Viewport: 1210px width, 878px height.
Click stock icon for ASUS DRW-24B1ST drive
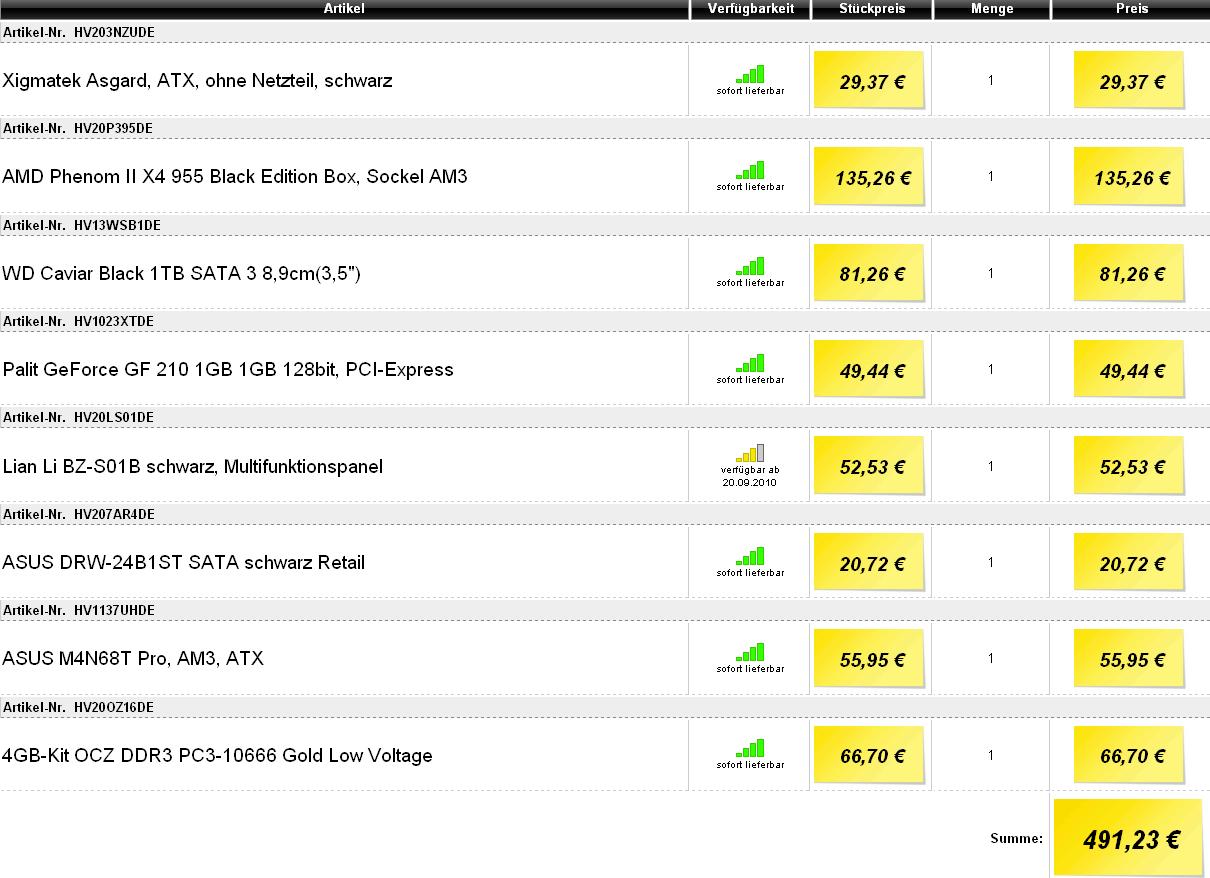[x=750, y=557]
